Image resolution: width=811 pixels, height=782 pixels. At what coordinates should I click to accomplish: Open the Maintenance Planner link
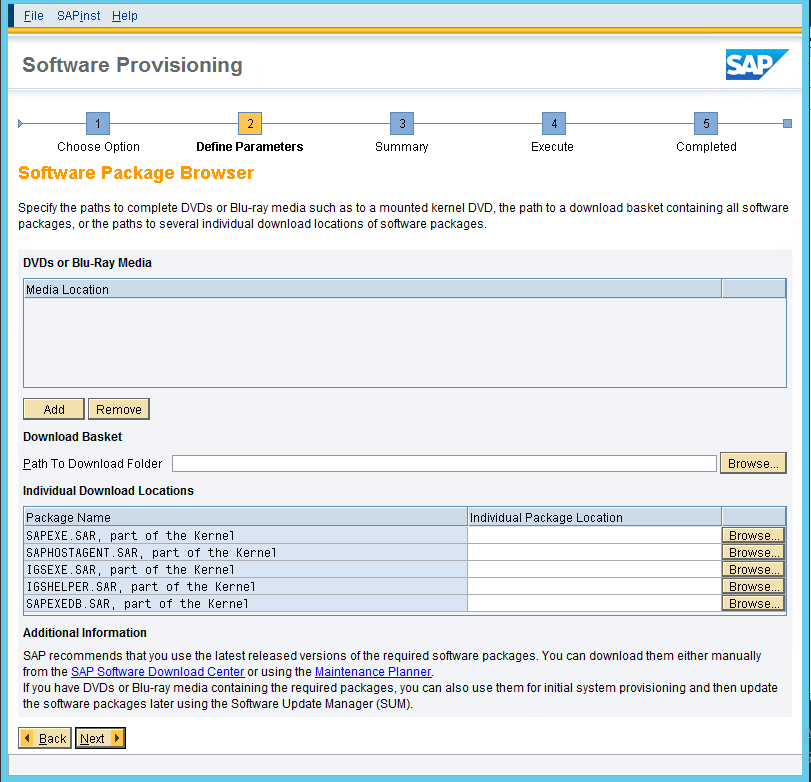click(372, 672)
